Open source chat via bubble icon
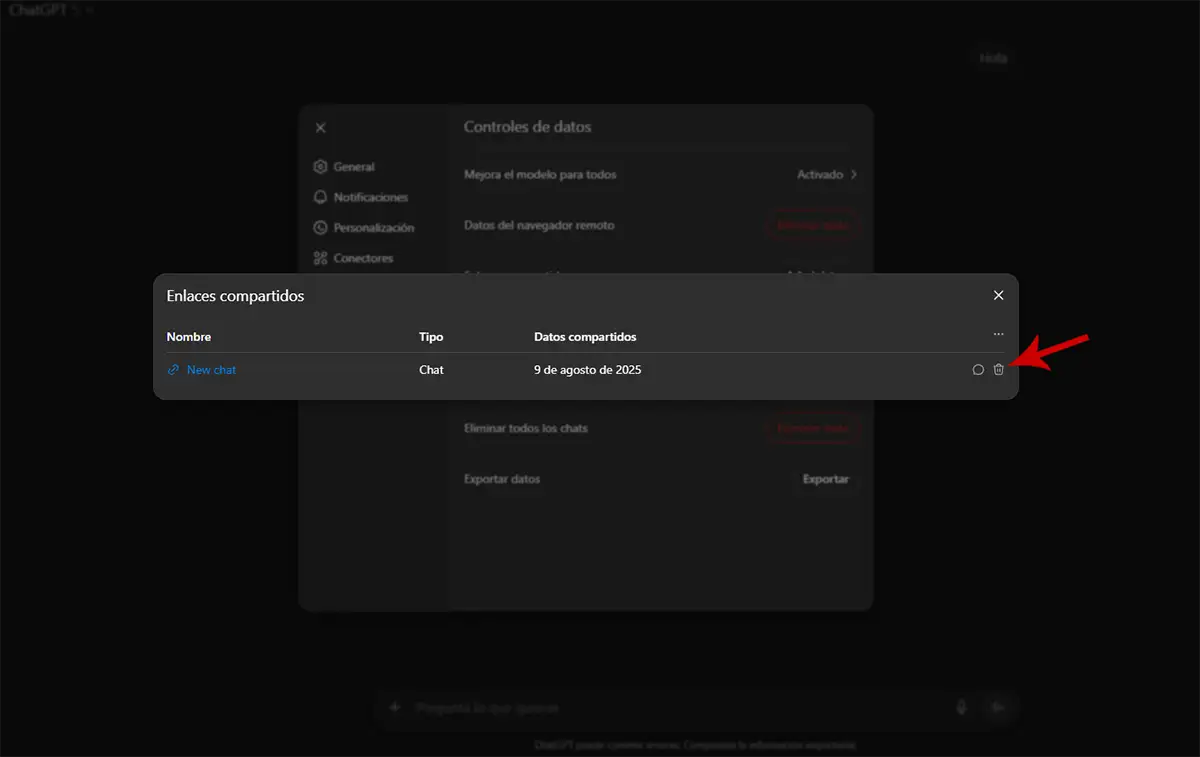The image size is (1200, 757). pyautogui.click(x=978, y=370)
